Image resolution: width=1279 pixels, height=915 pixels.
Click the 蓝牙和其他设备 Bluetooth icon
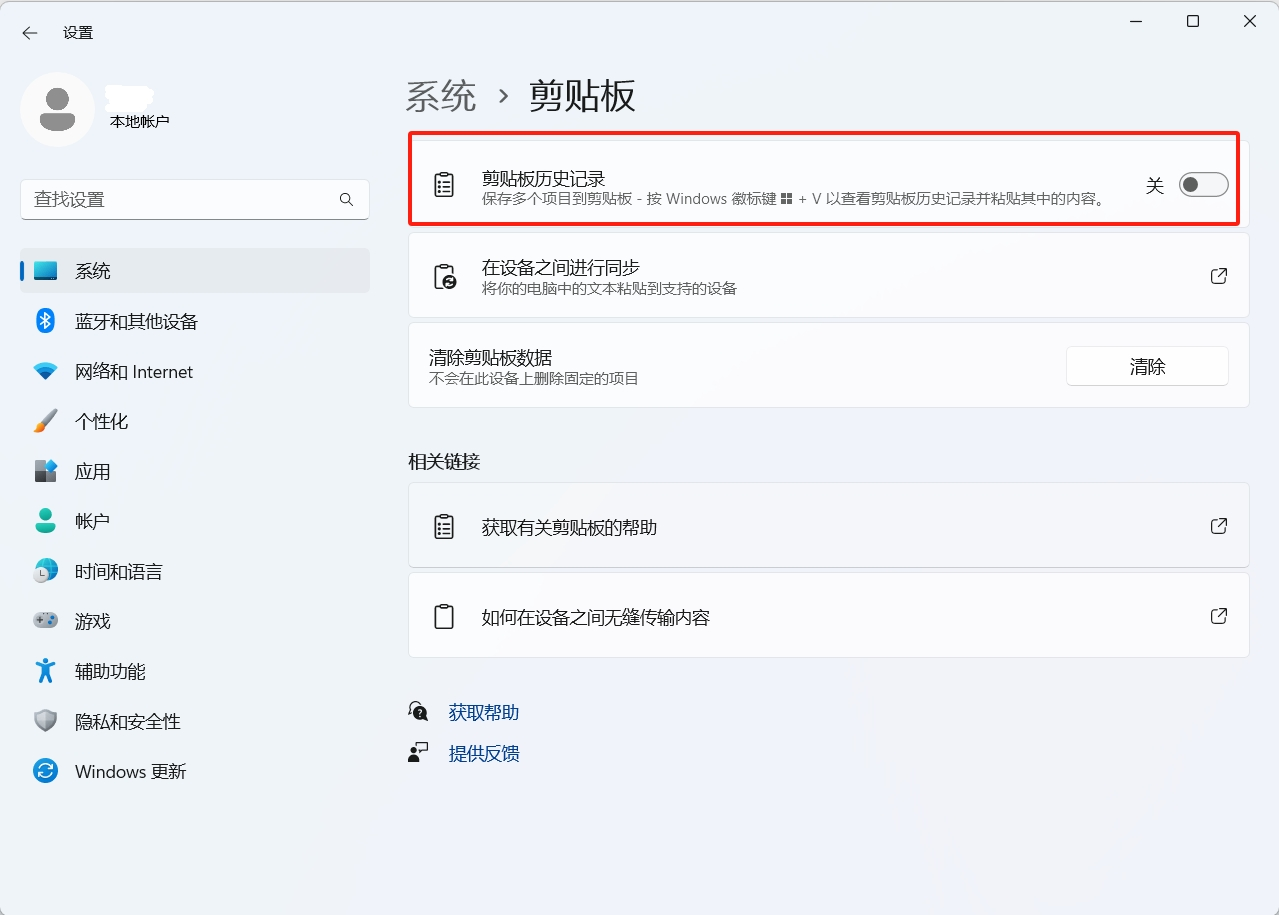coord(45,321)
